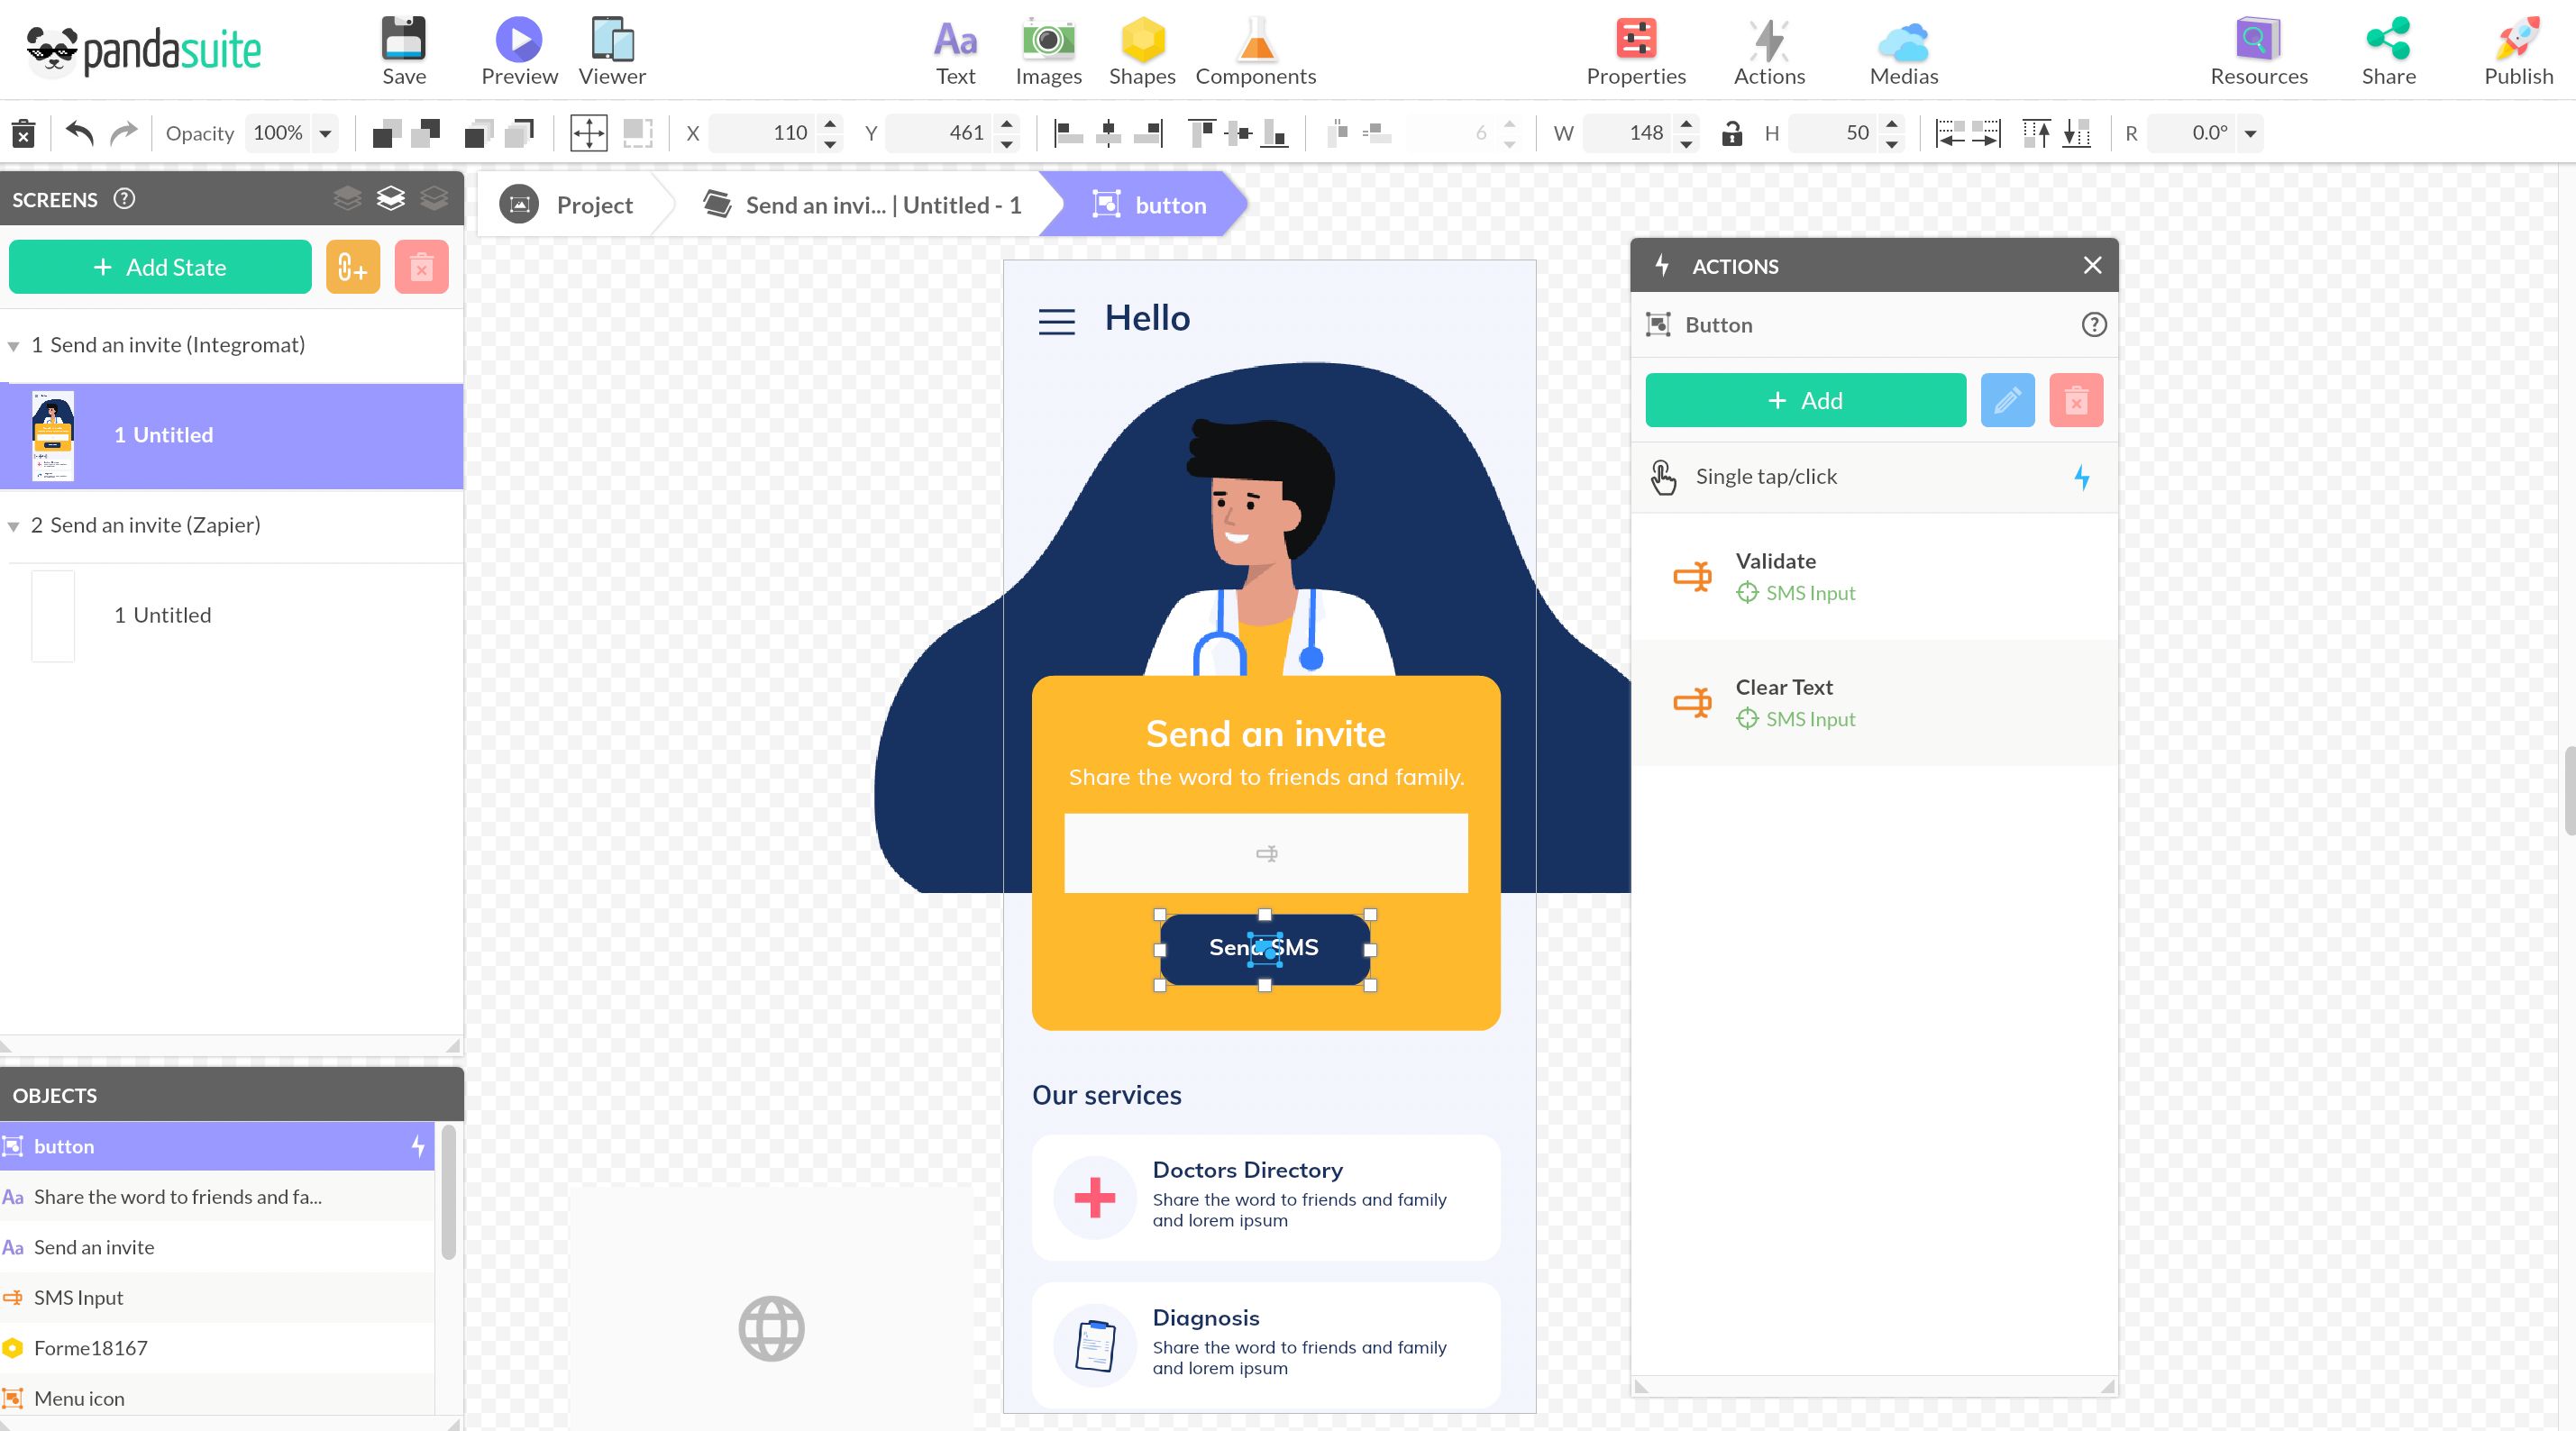This screenshot has width=2576, height=1431.
Task: Toggle the middle layers view icon in Screens
Action: point(390,198)
